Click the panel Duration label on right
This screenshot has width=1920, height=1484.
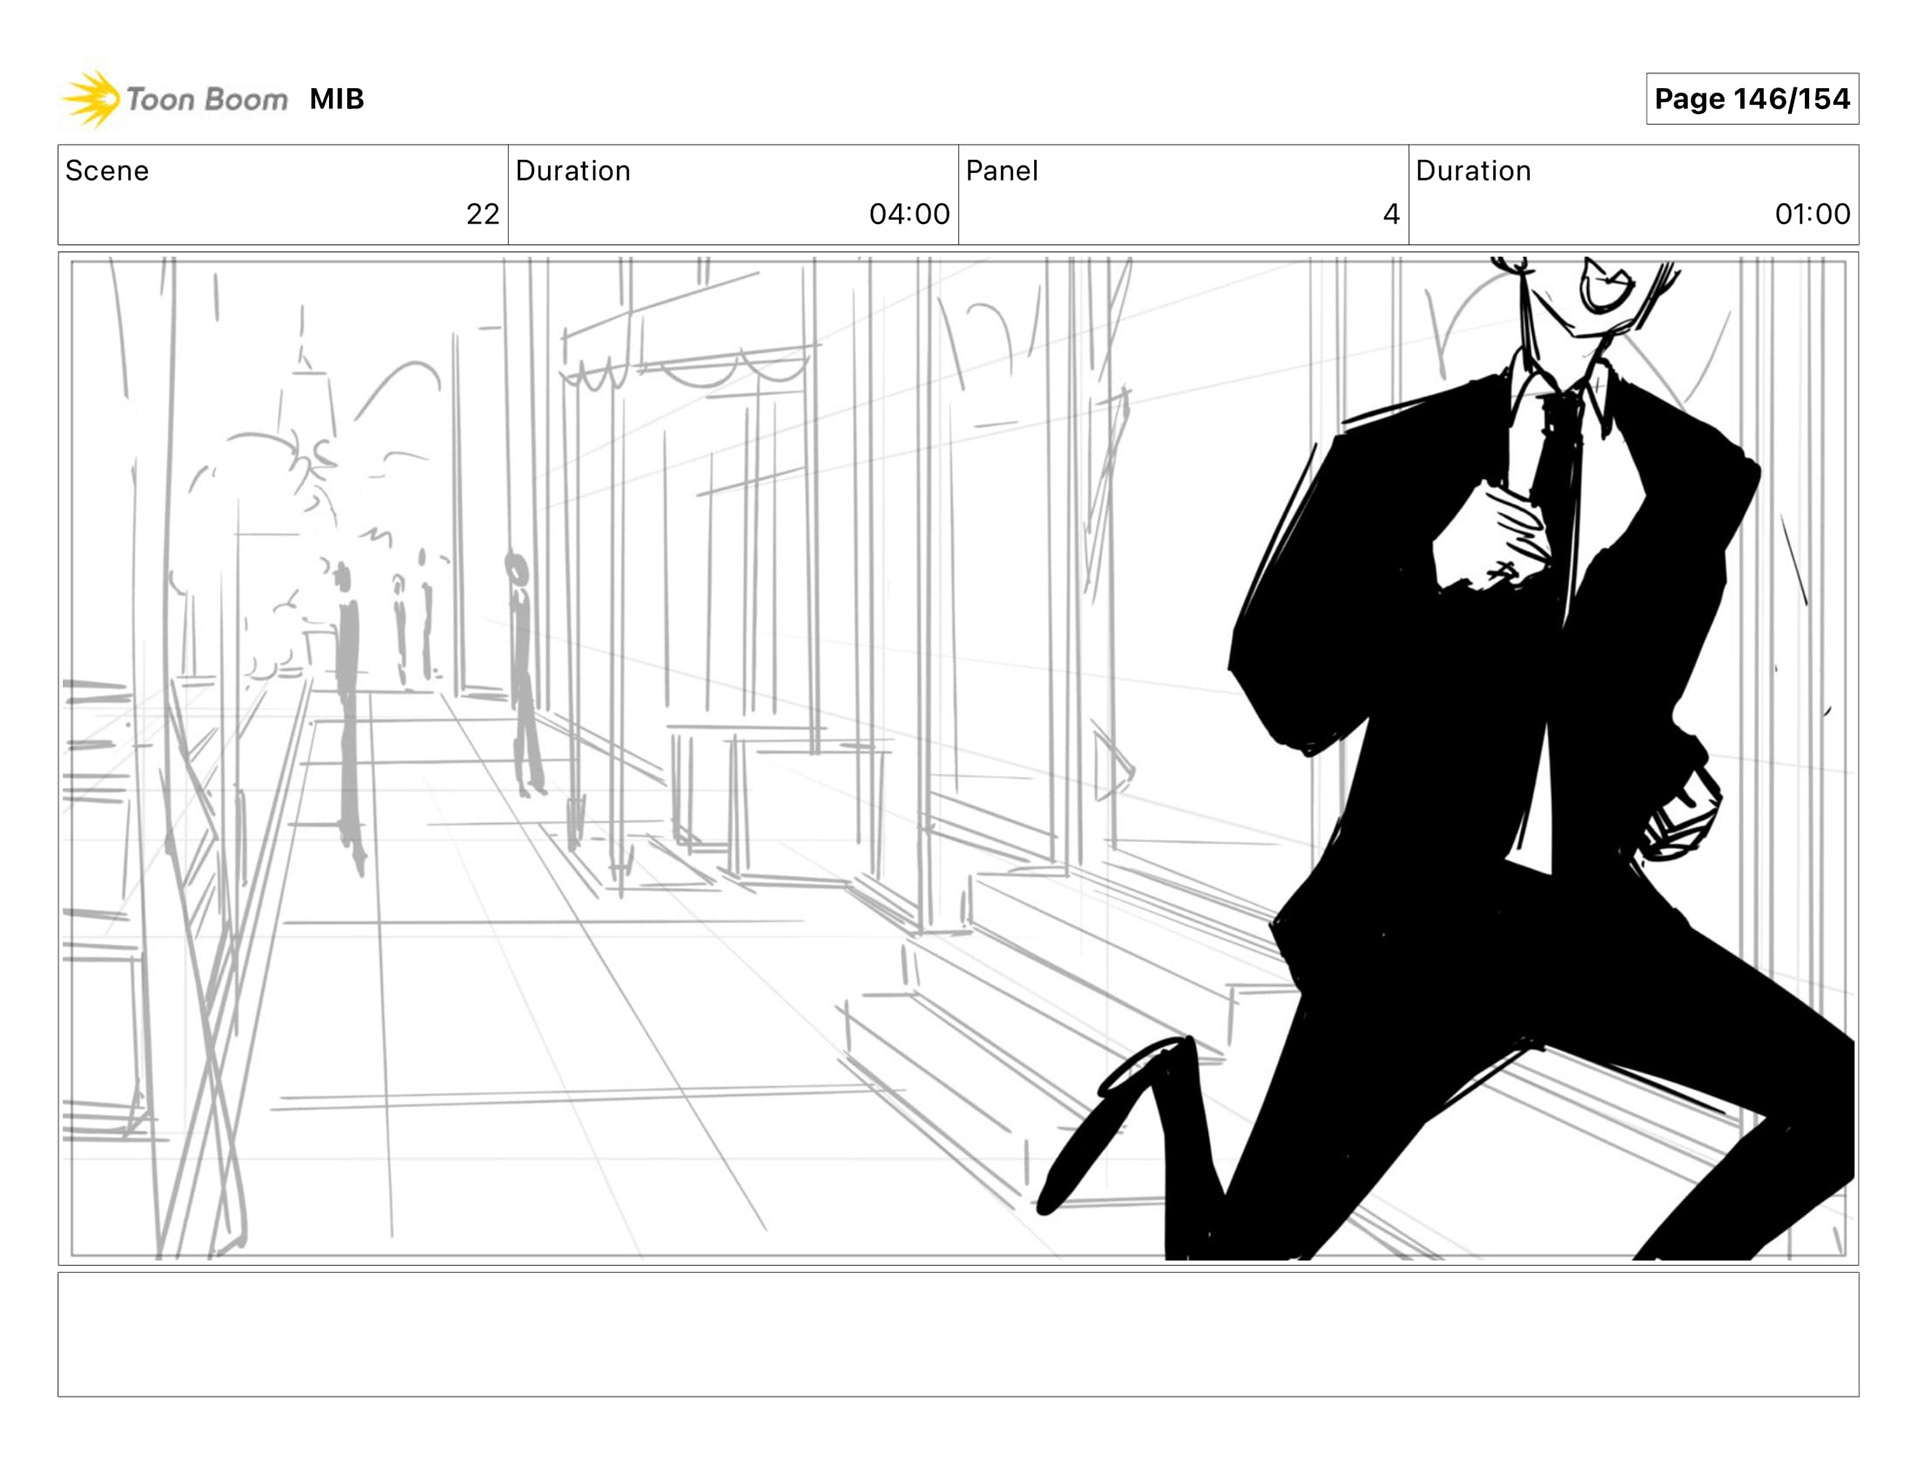[x=1472, y=171]
